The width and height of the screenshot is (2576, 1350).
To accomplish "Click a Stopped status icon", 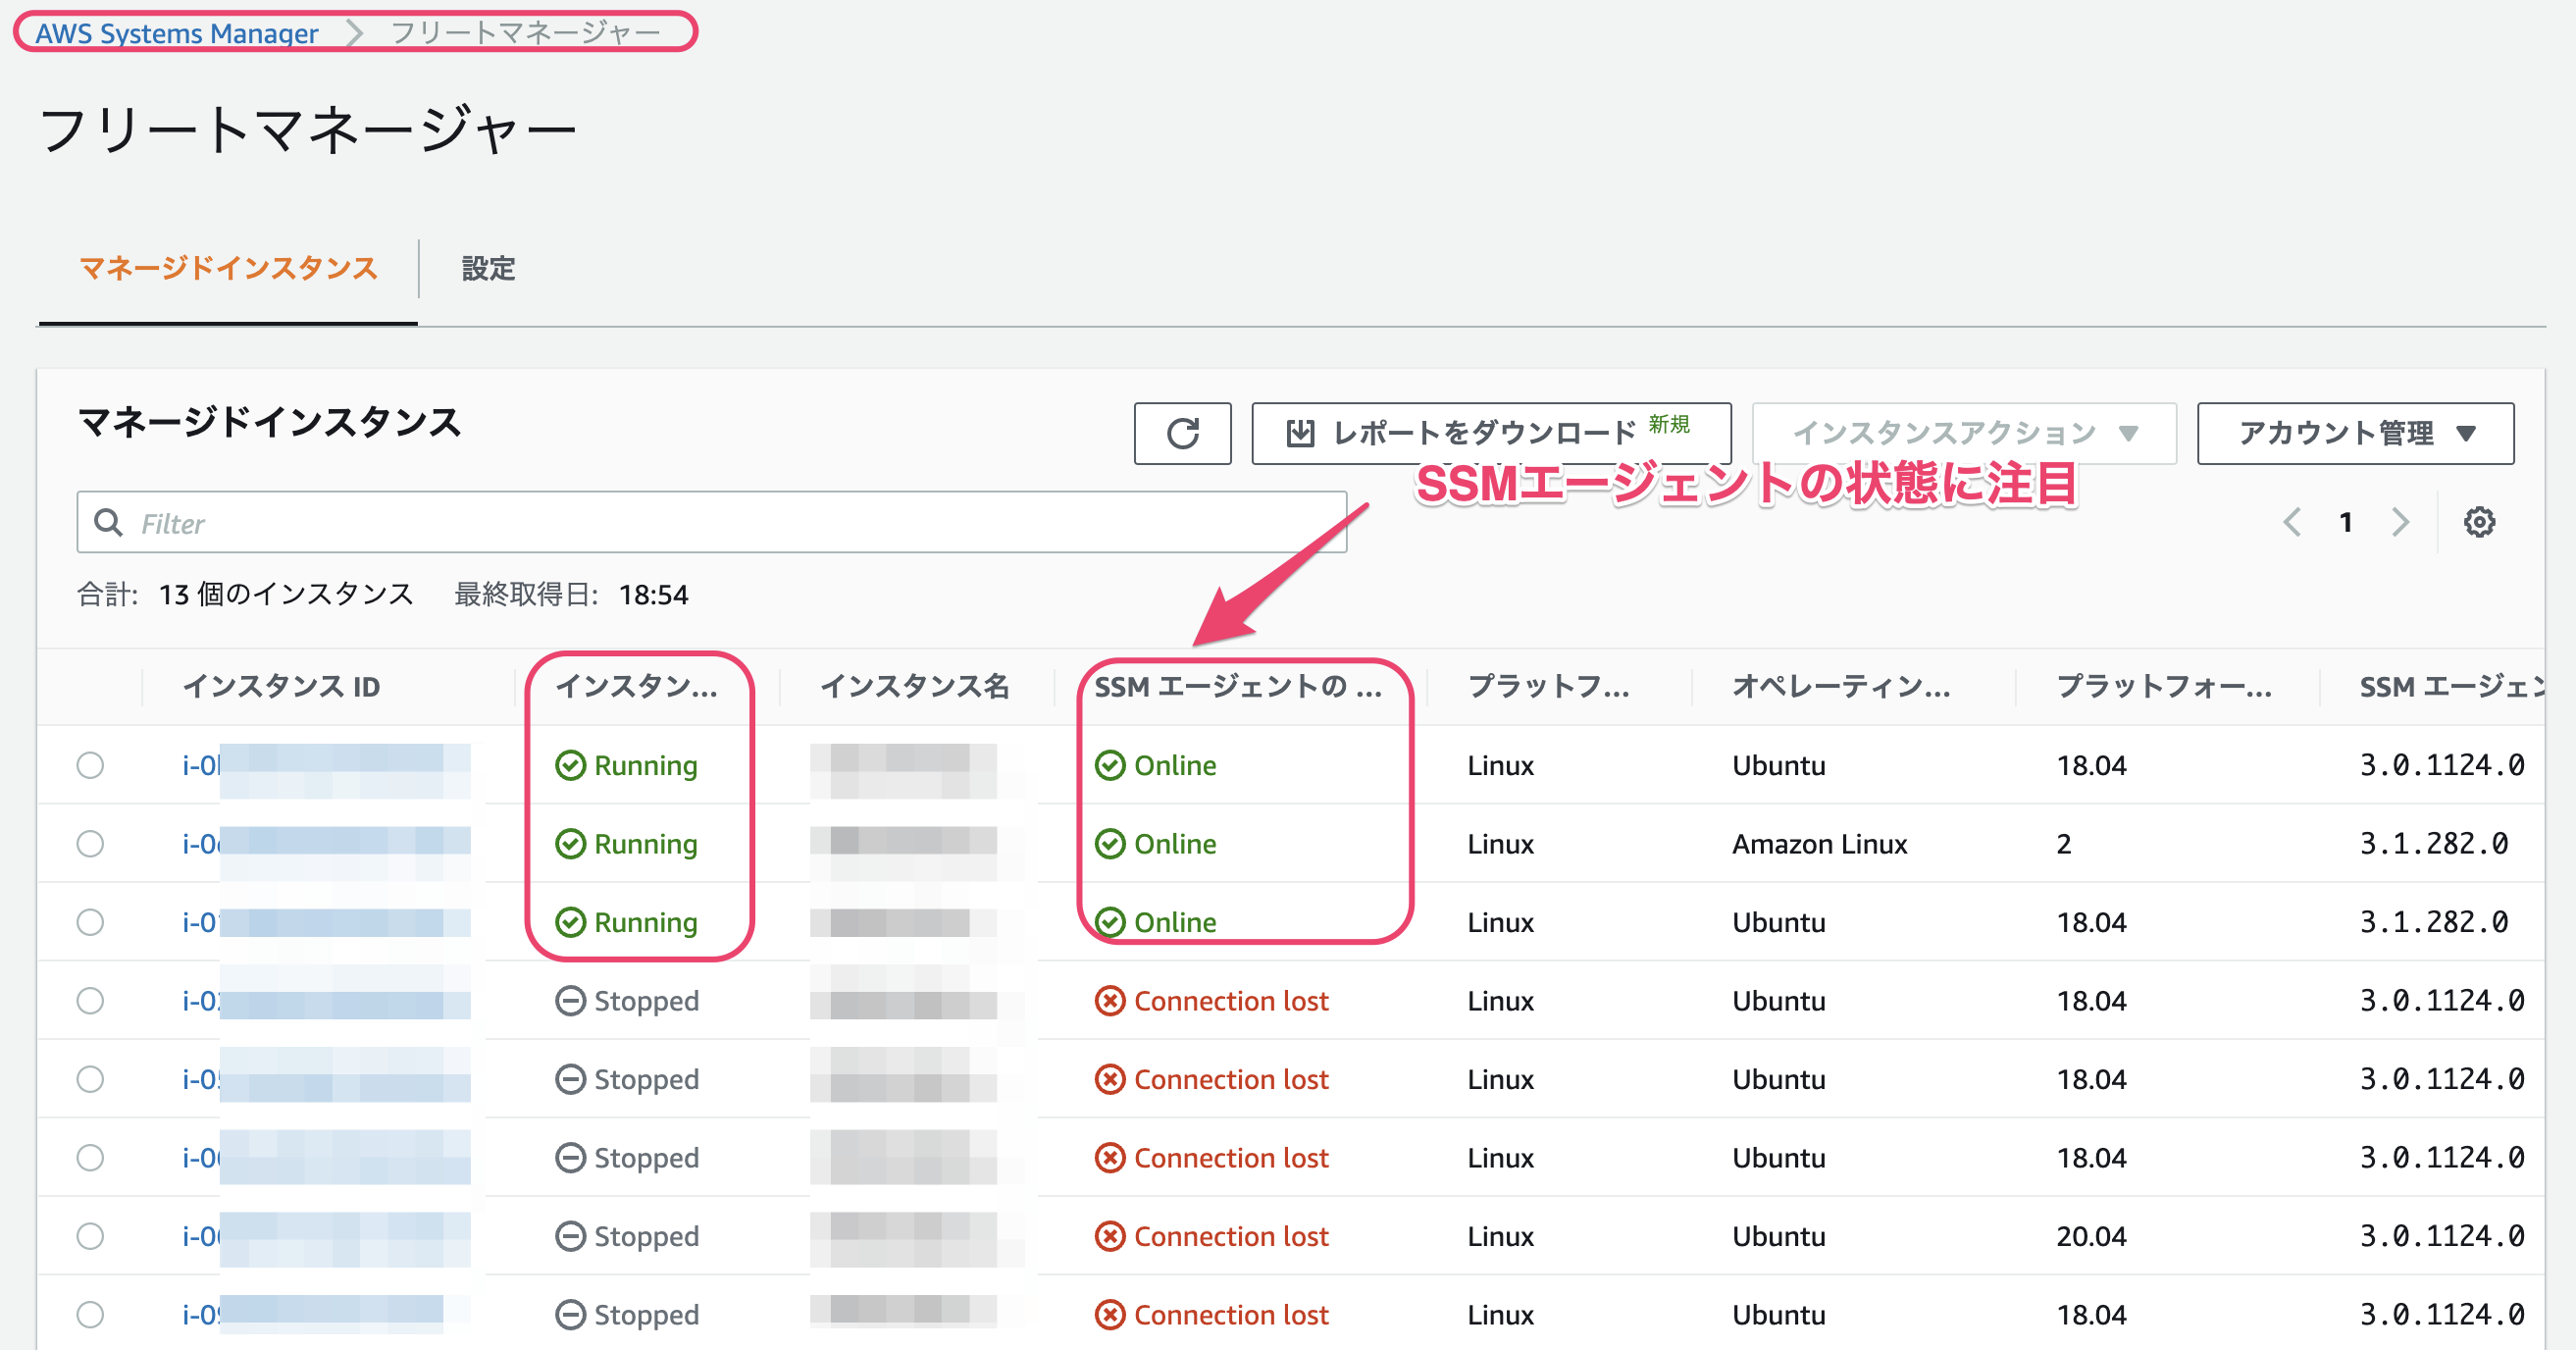I will (x=570, y=1000).
